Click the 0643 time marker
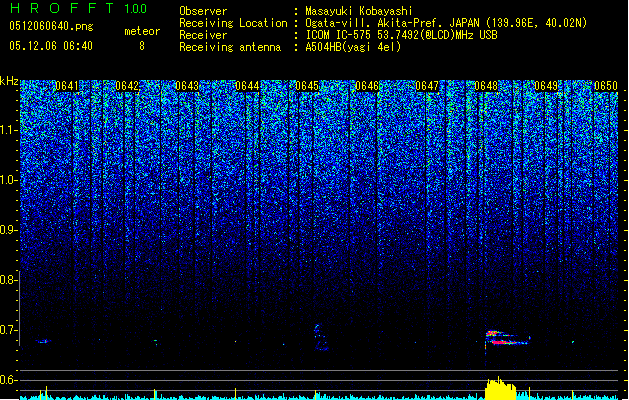The width and height of the screenshot is (629, 400). [x=187, y=86]
